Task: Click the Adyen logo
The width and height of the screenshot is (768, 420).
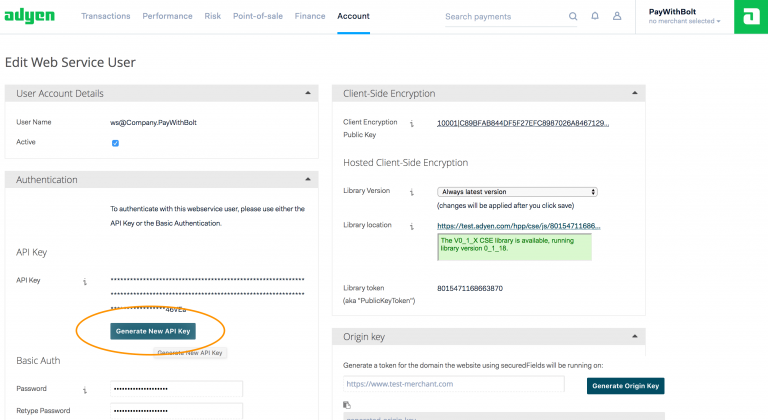Action: click(x=29, y=16)
